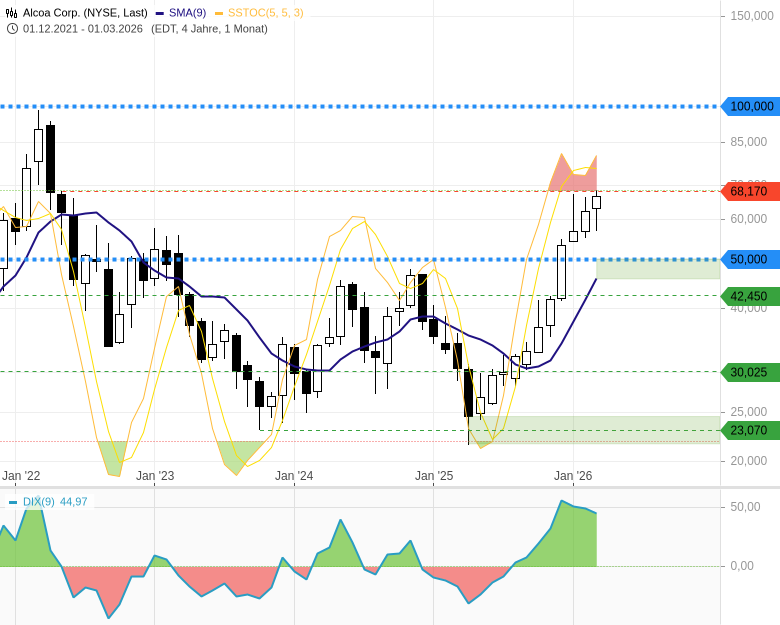Select the green 42,450 price level tag
The width and height of the screenshot is (780, 625).
pos(749,296)
